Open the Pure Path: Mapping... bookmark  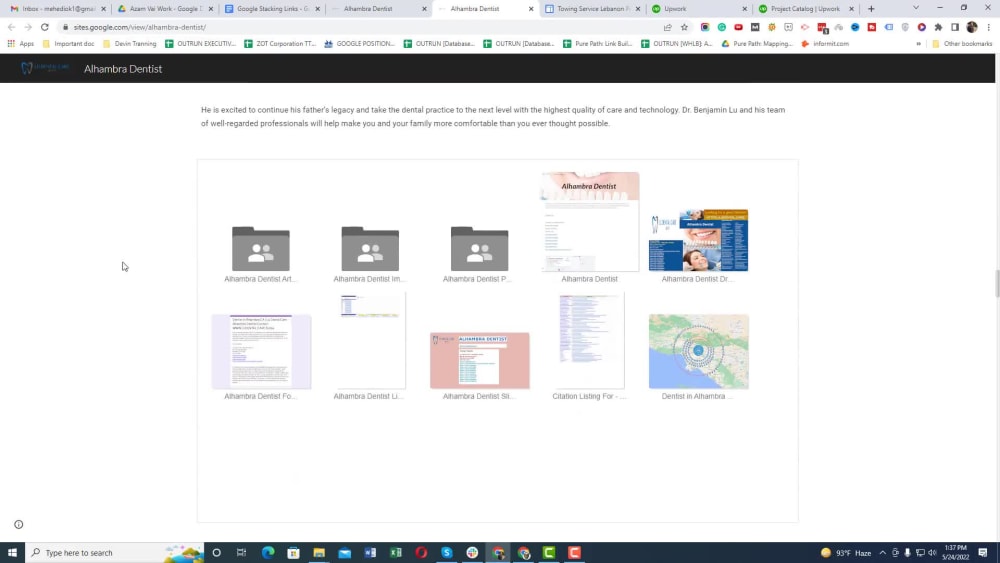[756, 44]
